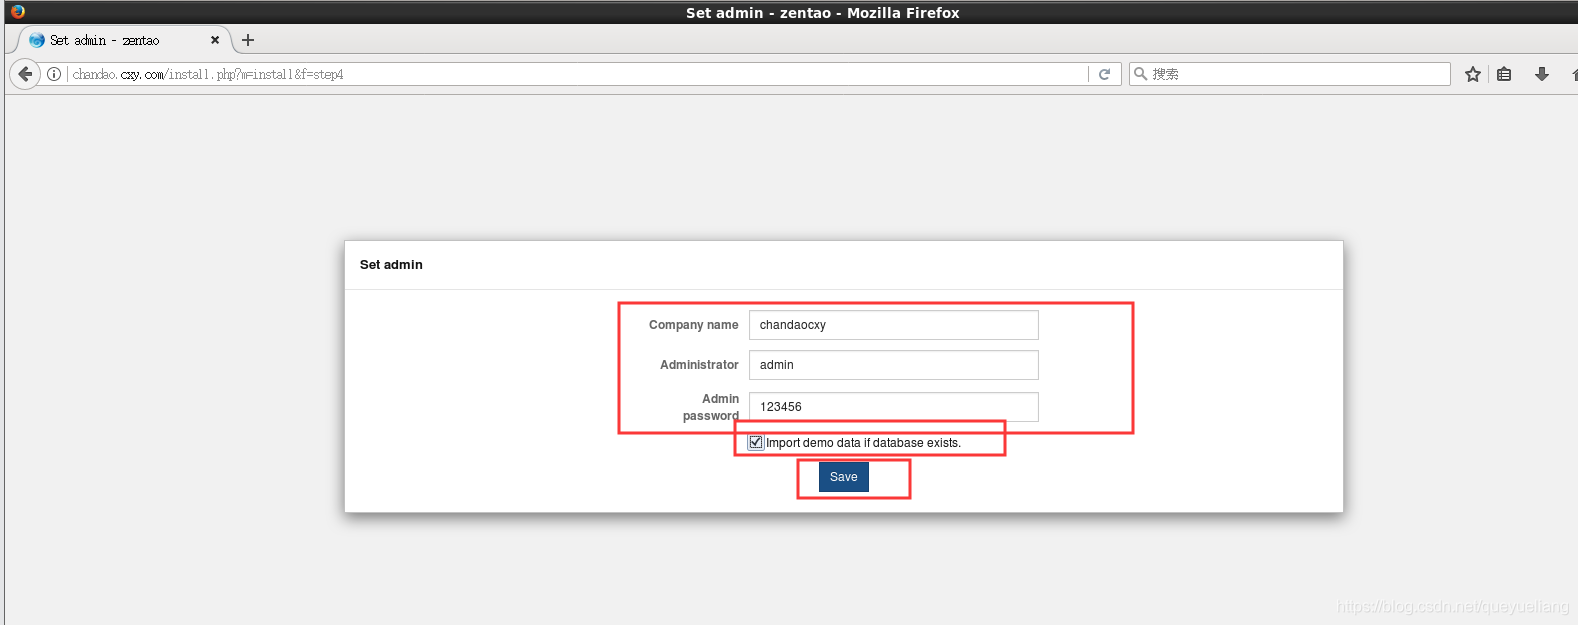Viewport: 1578px width, 625px height.
Task: Open the downloads arrow icon
Action: coord(1542,74)
